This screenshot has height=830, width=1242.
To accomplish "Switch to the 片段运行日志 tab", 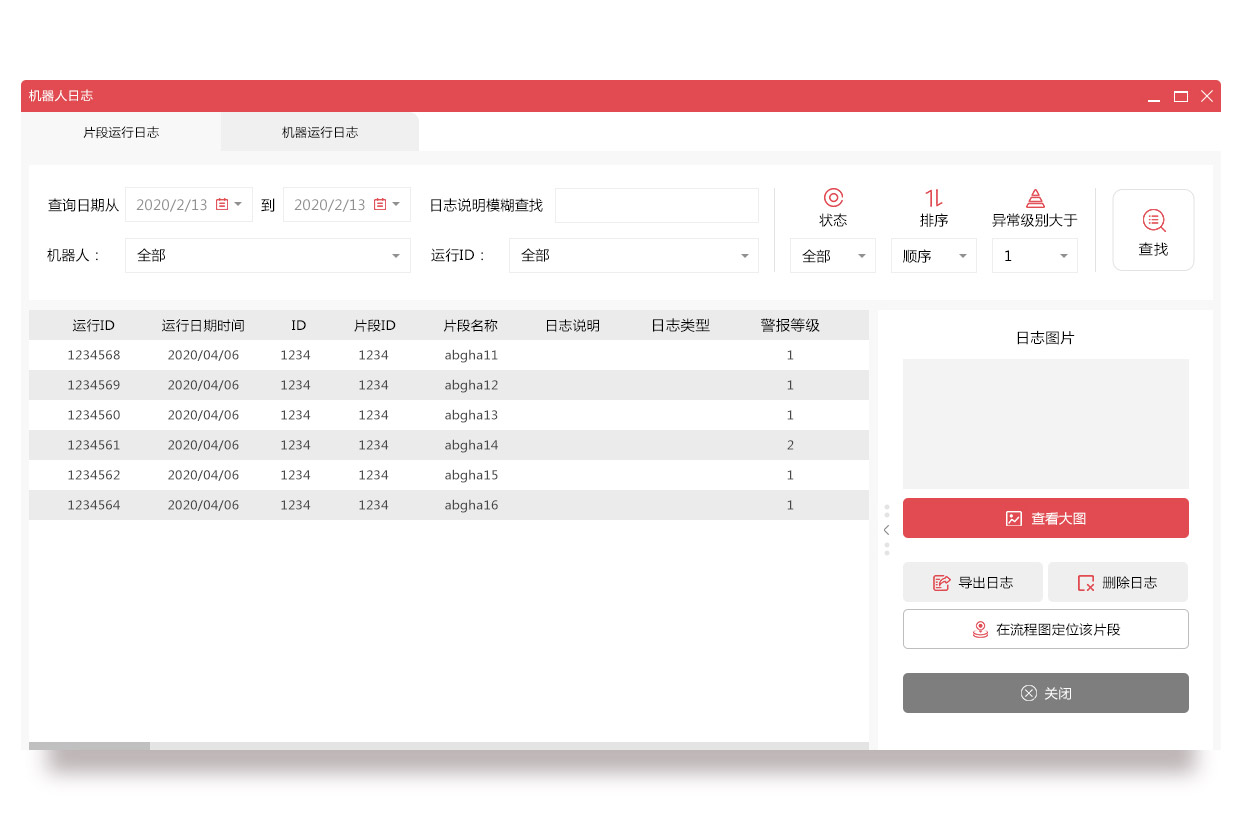I will (x=121, y=132).
